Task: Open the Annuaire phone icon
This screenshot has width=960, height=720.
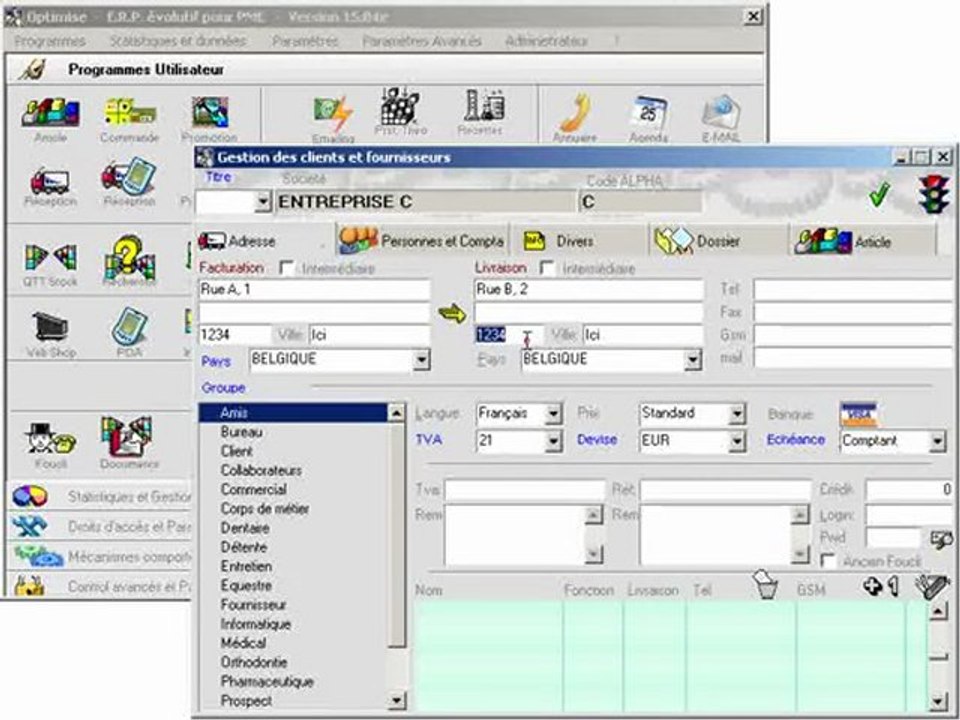Action: pyautogui.click(x=575, y=119)
